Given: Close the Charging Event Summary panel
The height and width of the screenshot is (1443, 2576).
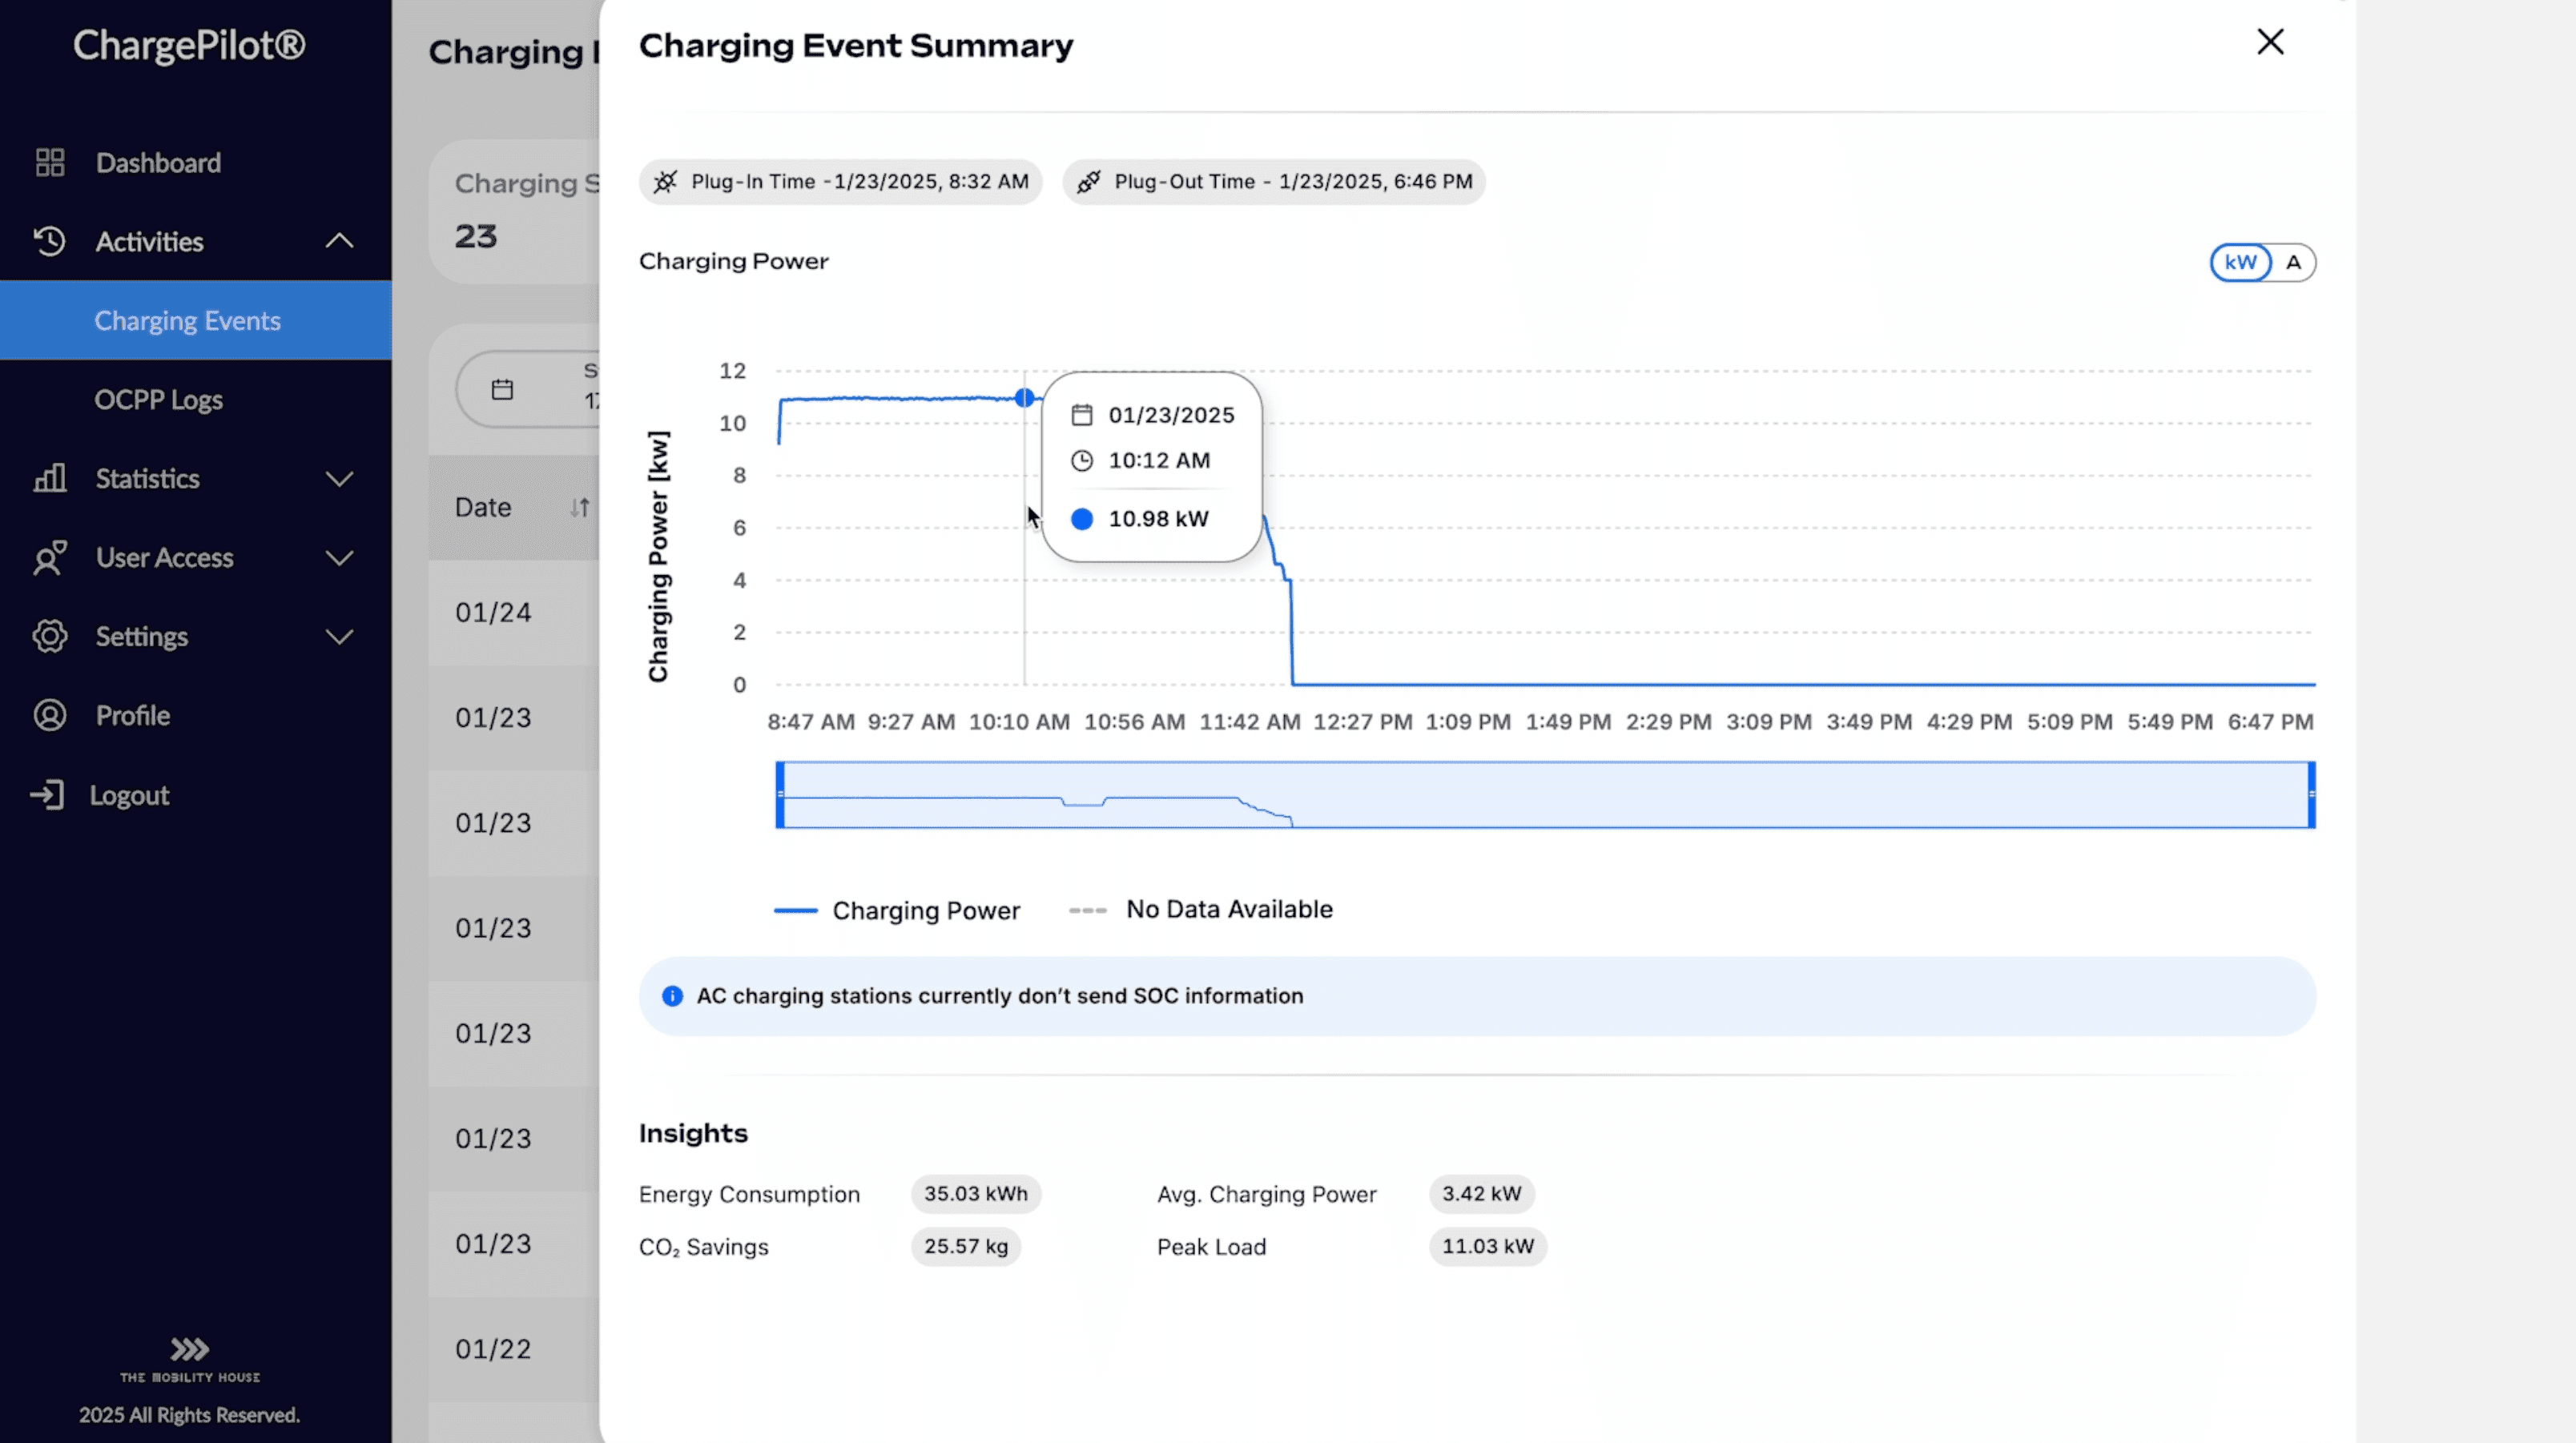Looking at the screenshot, I should point(2270,42).
